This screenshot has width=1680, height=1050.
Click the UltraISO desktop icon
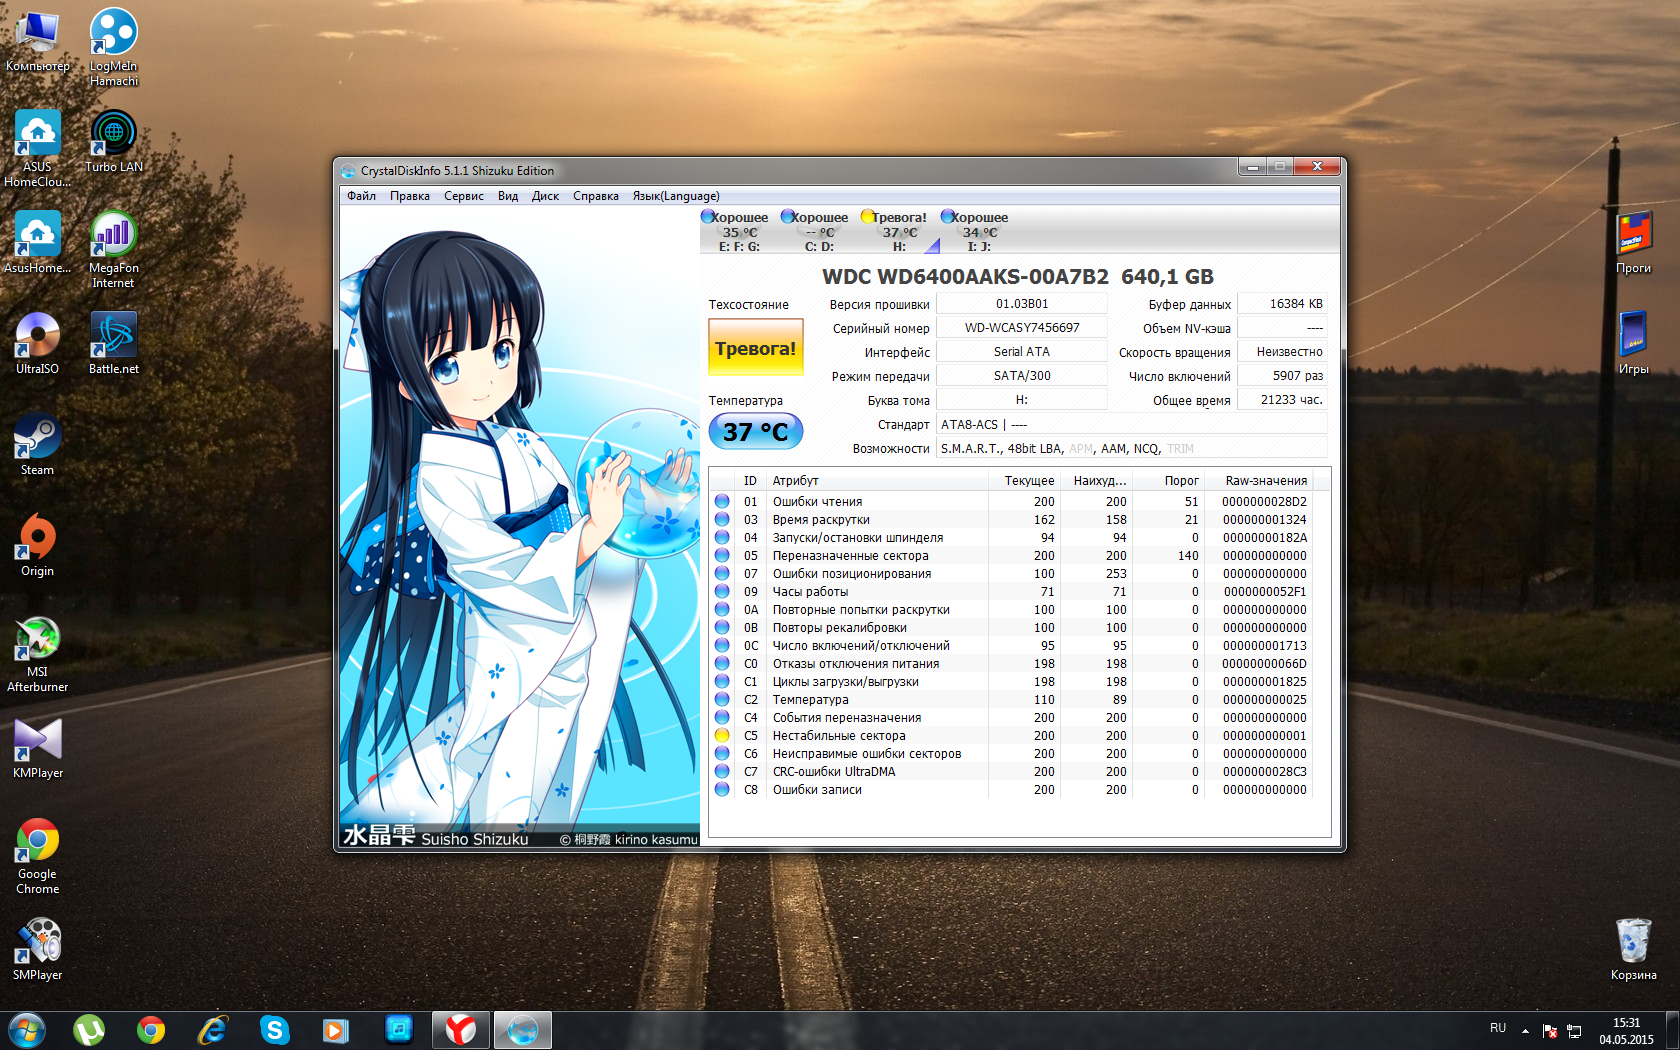(x=38, y=343)
